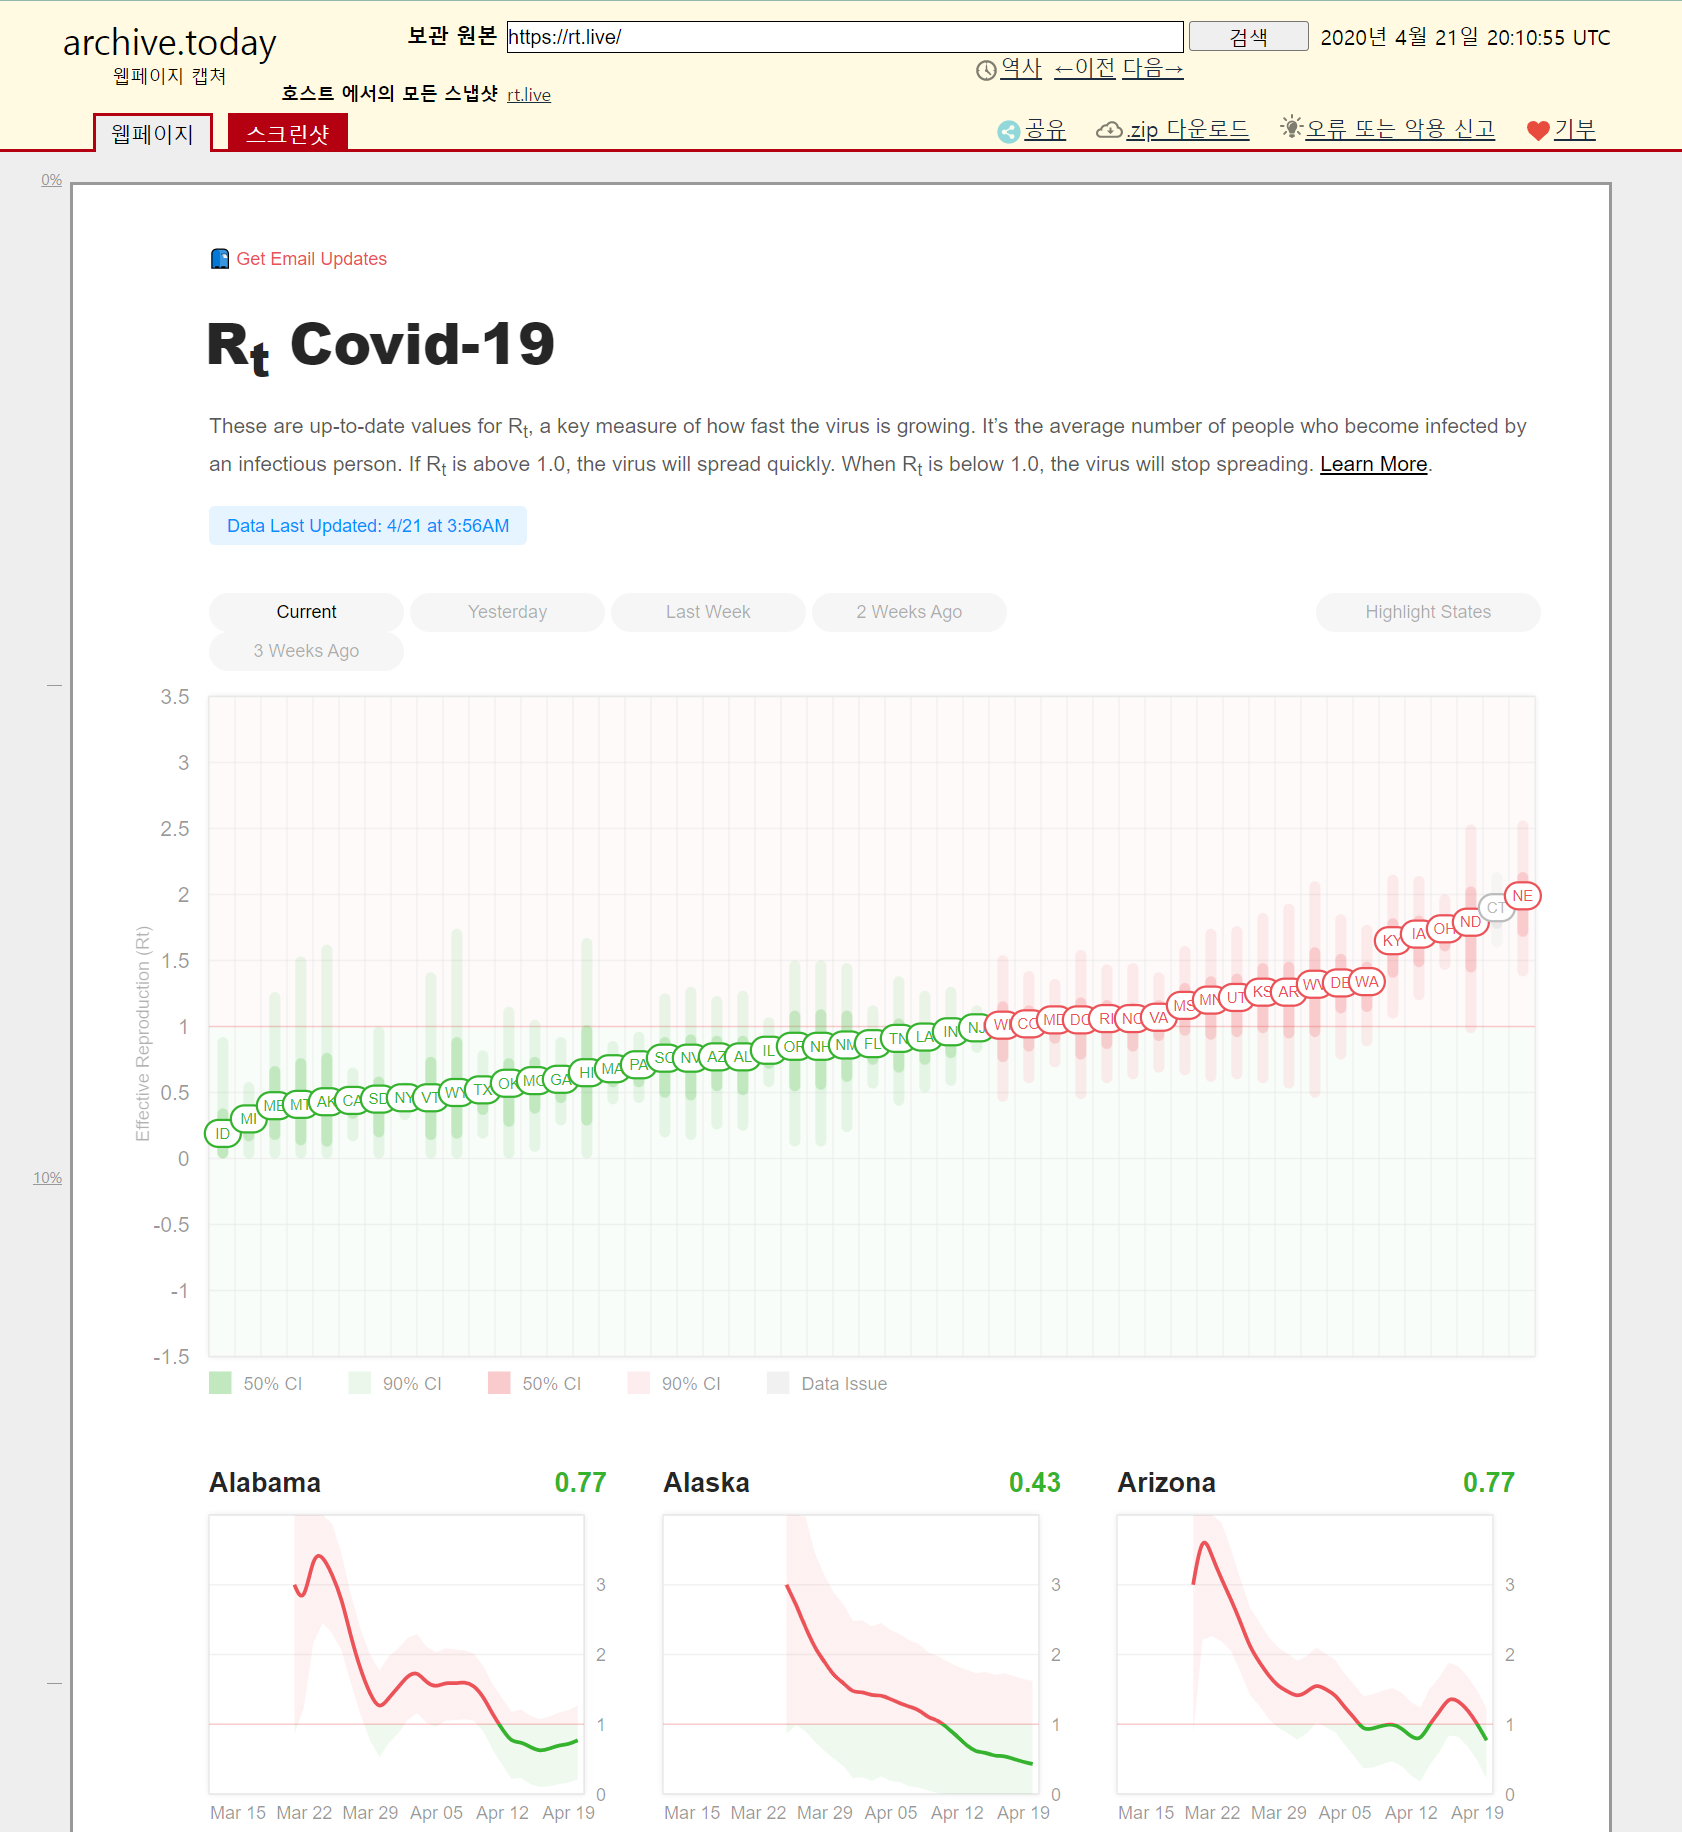Click the mailbox icon beside Get Email Updates
Viewport: 1682px width, 1832px height.
[220, 259]
